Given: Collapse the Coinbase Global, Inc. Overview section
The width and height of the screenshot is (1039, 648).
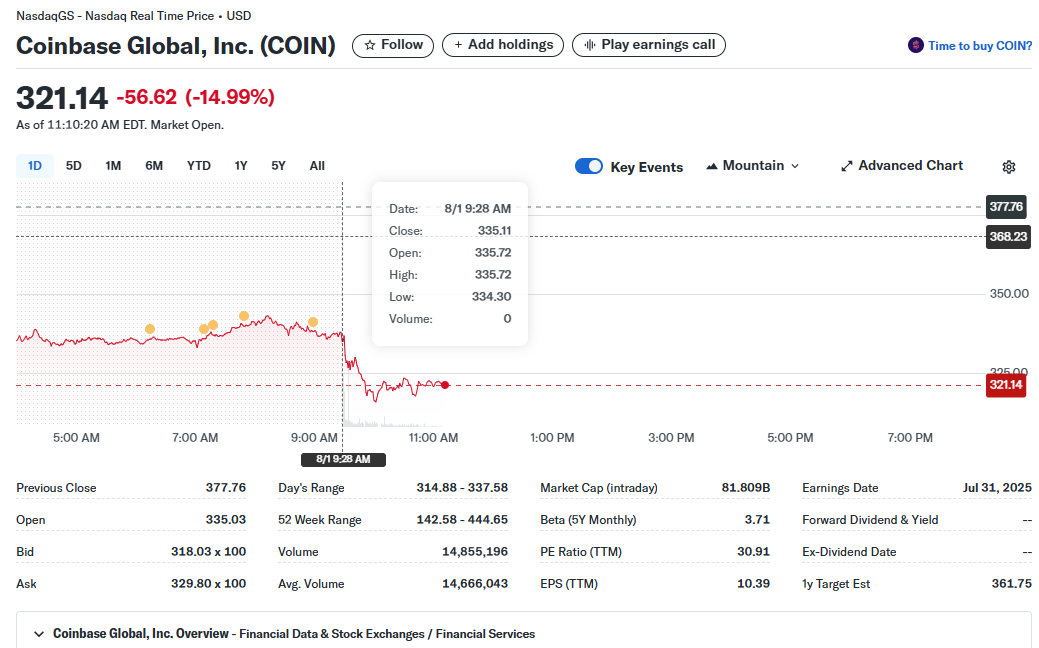Looking at the screenshot, I should click(39, 634).
